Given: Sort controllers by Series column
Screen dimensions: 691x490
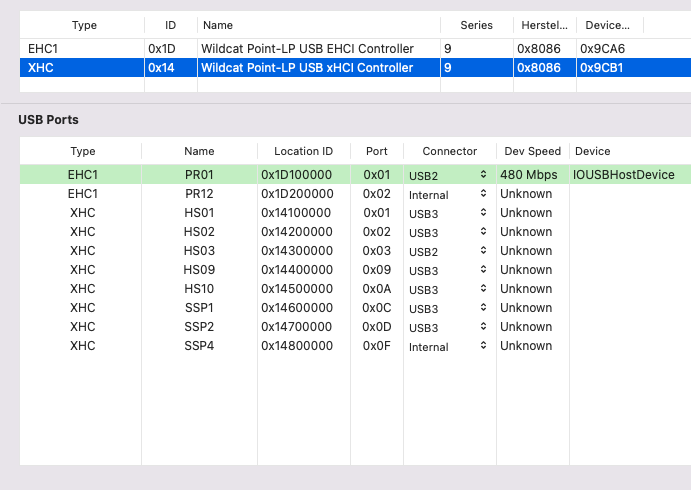Looking at the screenshot, I should point(476,24).
